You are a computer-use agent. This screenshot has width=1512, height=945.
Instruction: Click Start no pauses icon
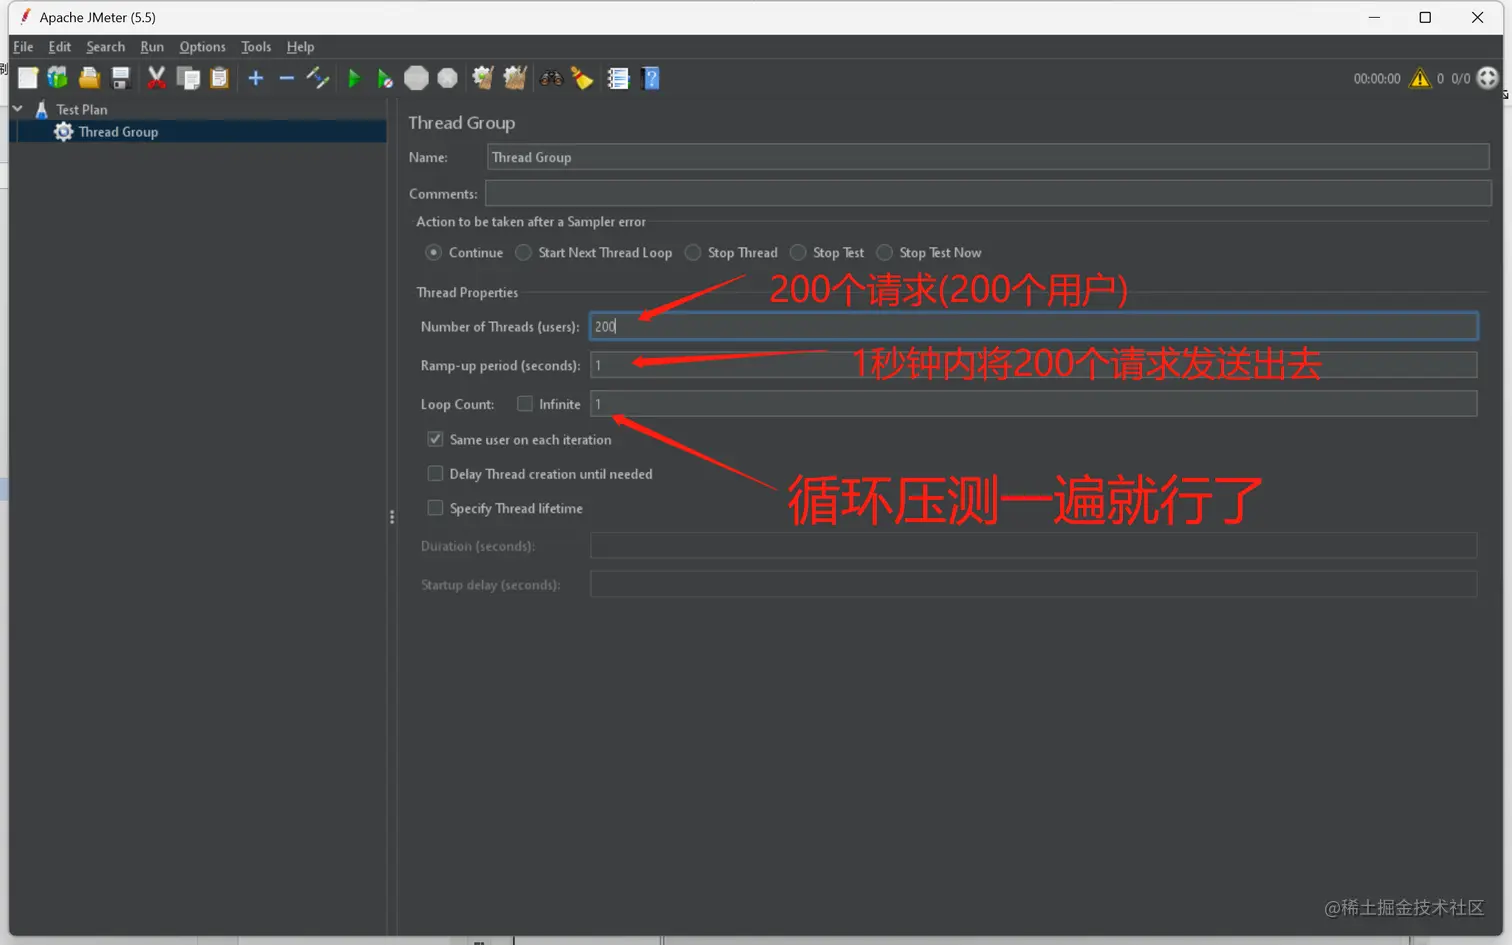pyautogui.click(x=385, y=78)
